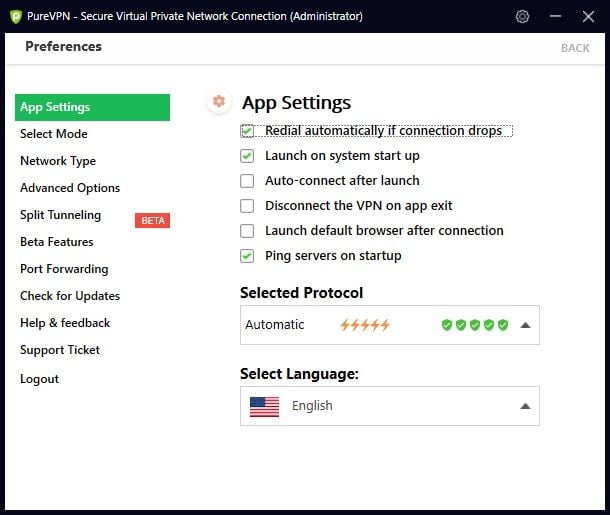Click Logout in sidebar
Viewport: 610px width, 515px height.
tap(39, 379)
